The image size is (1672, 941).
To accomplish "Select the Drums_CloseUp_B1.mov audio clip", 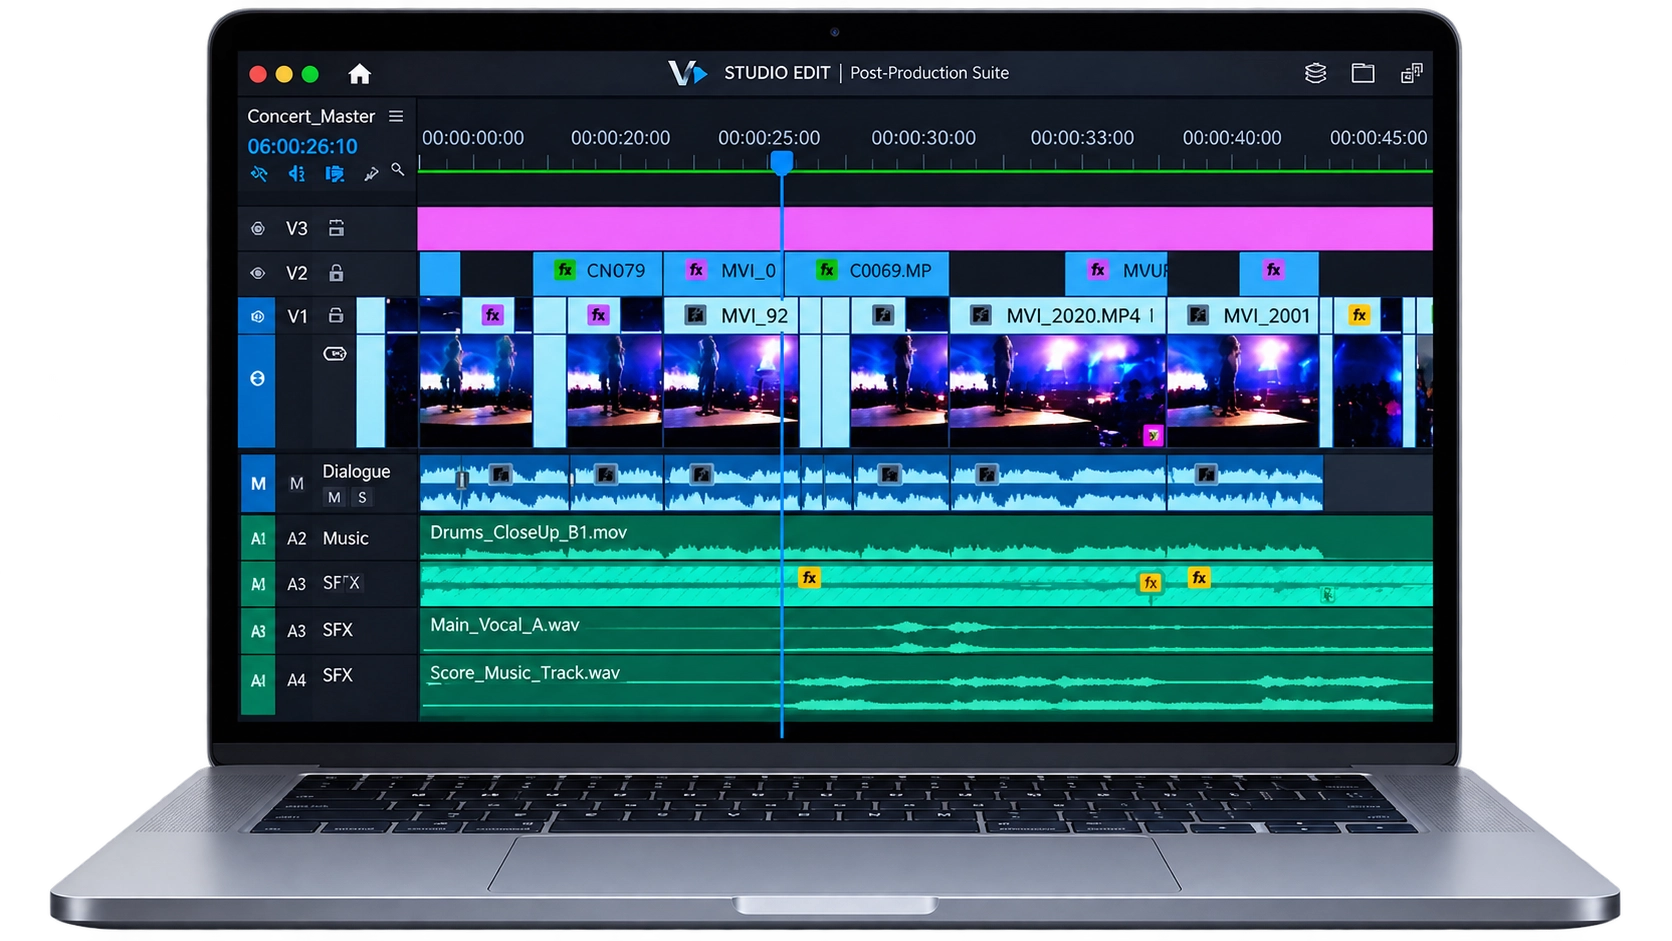I will pos(925,538).
